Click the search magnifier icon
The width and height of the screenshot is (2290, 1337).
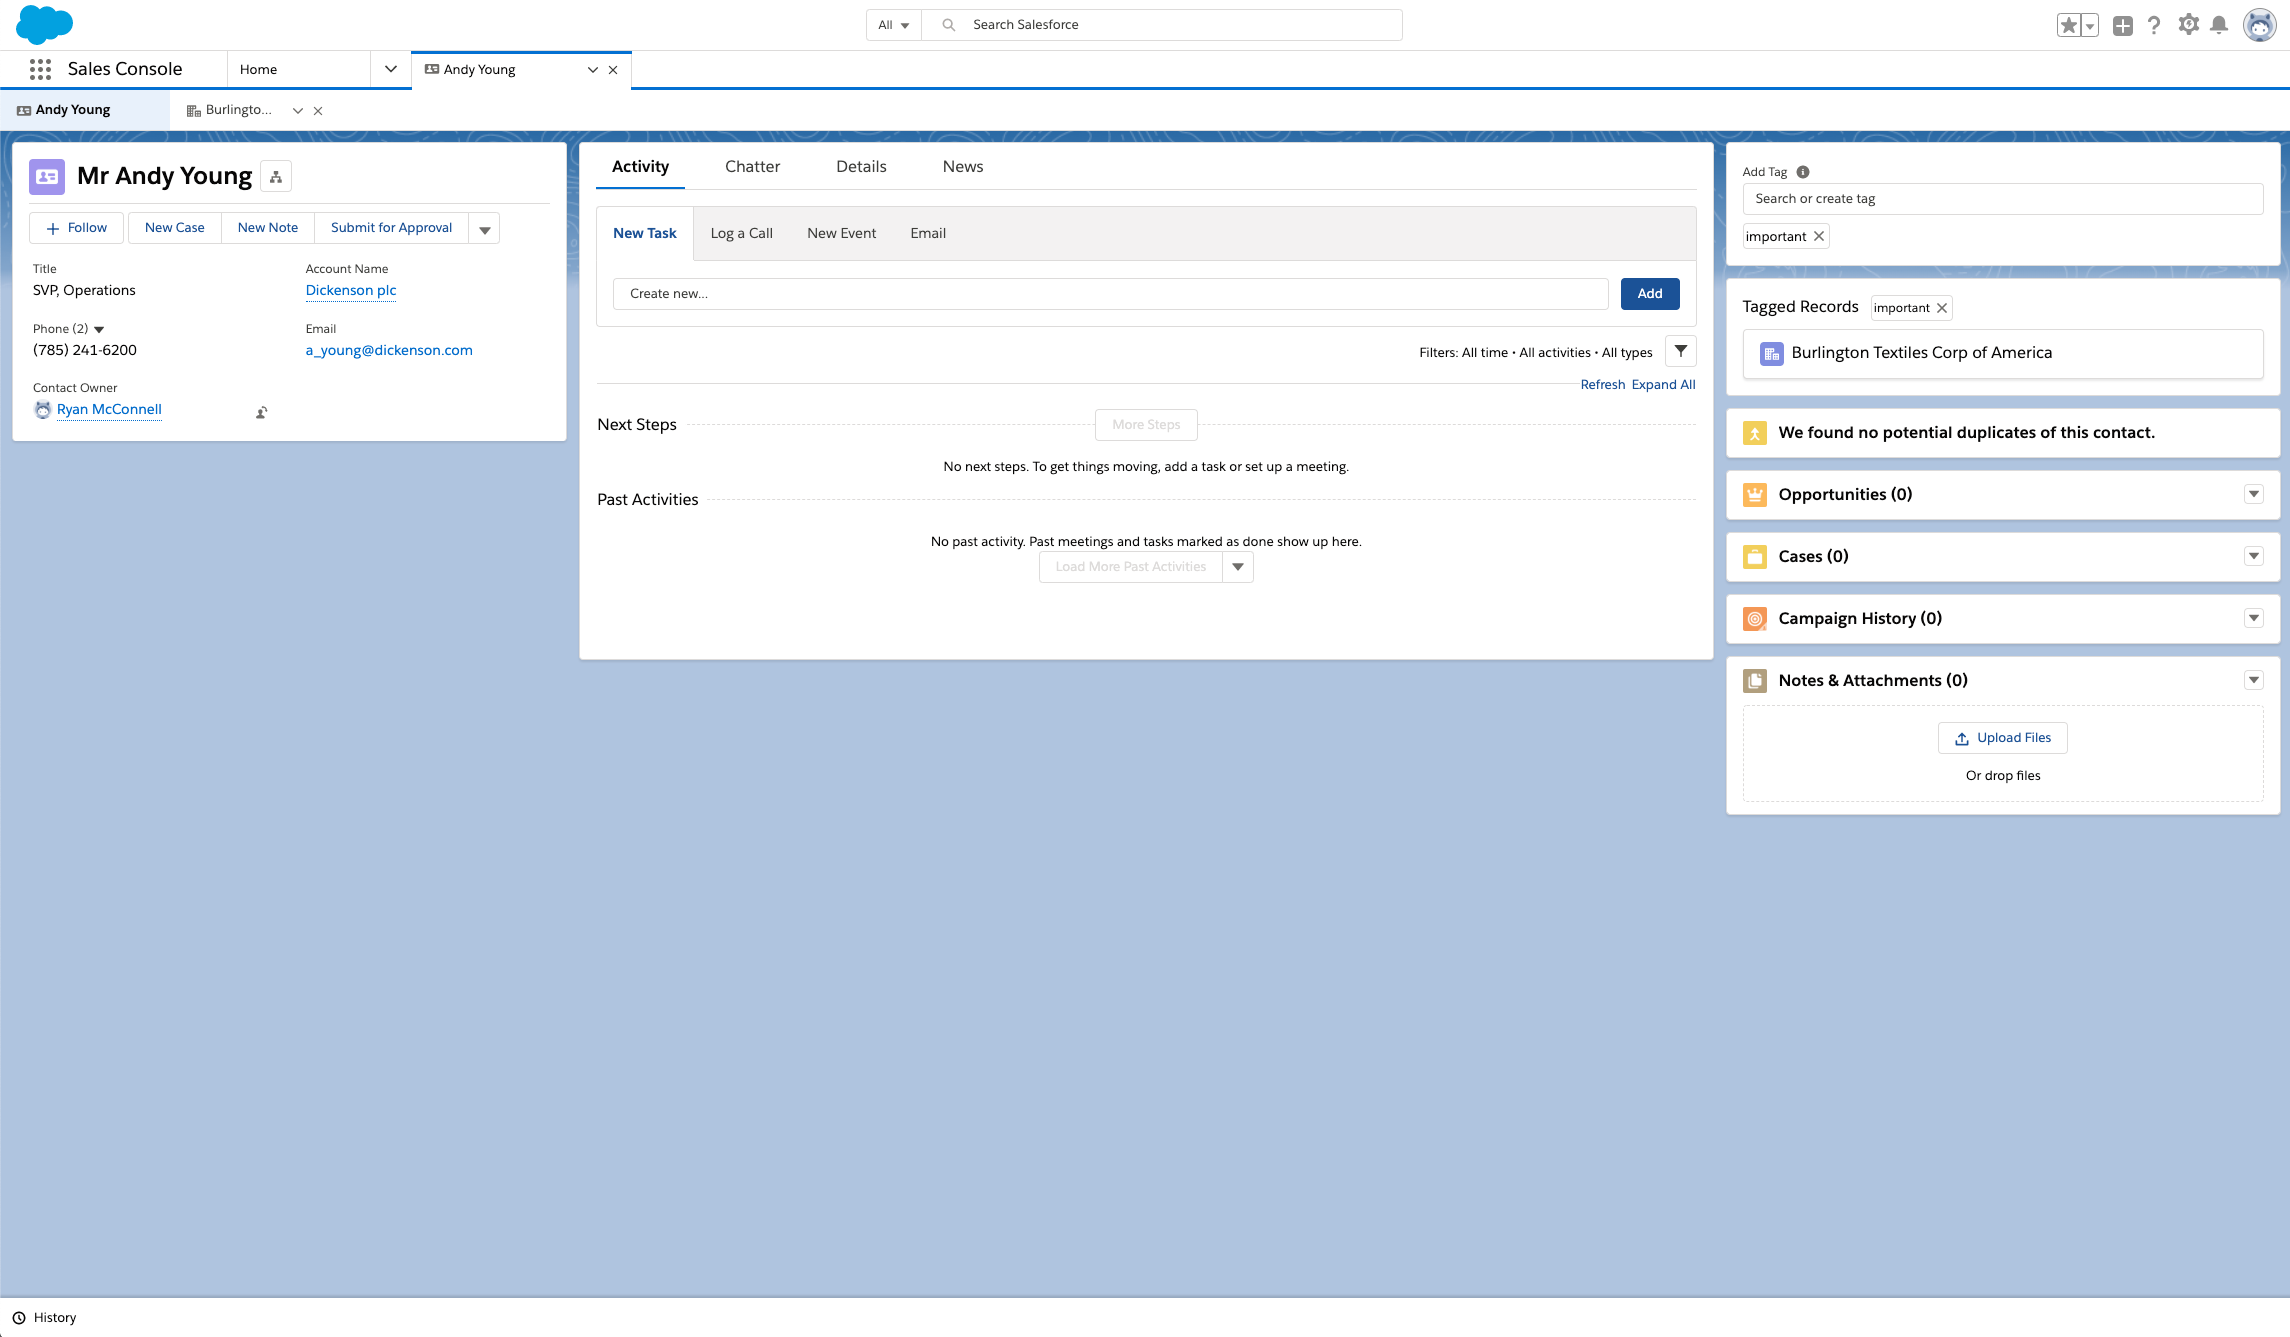click(x=948, y=25)
